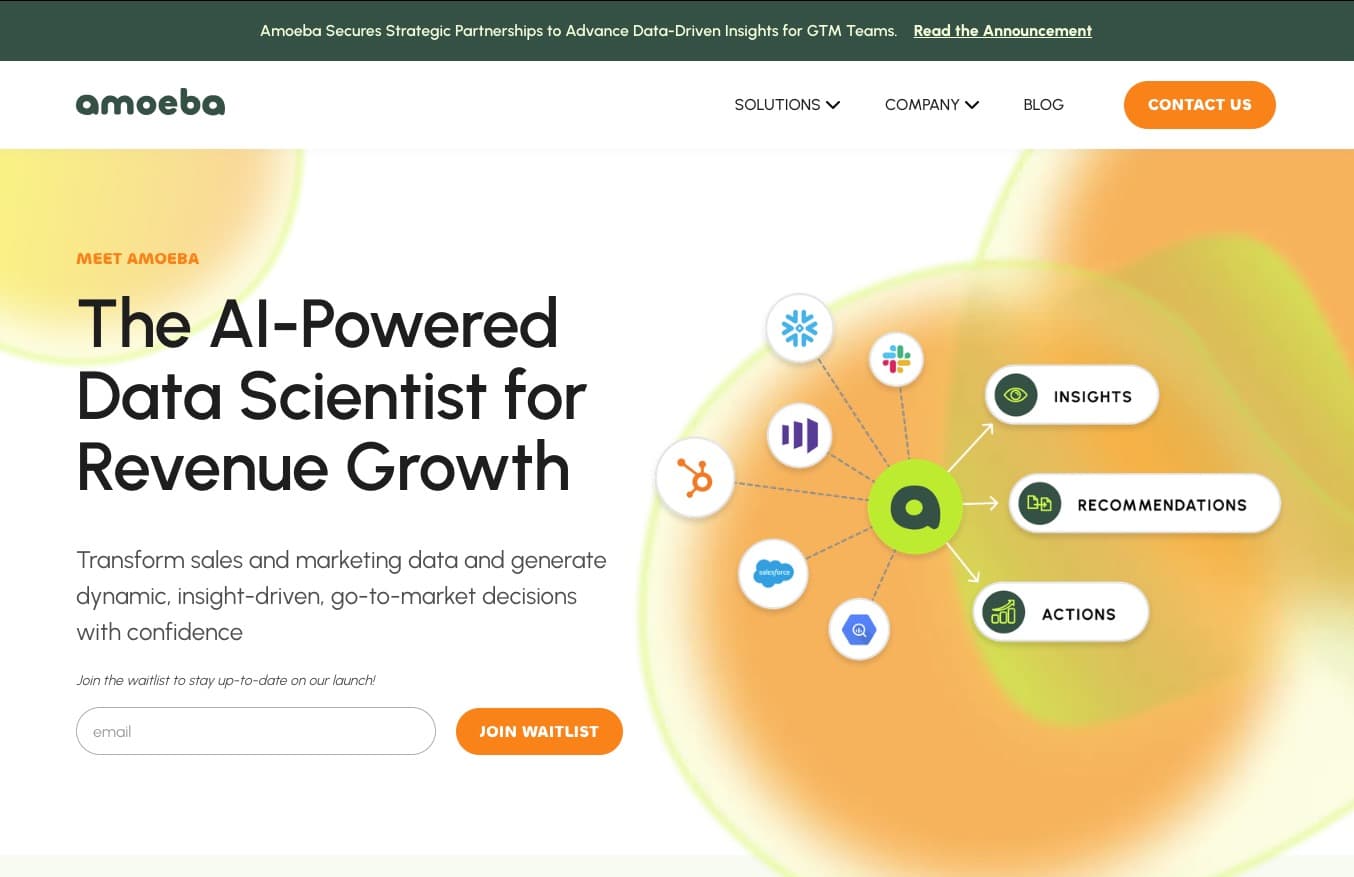Focus the email input field
This screenshot has height=877, width=1354.
(x=256, y=732)
